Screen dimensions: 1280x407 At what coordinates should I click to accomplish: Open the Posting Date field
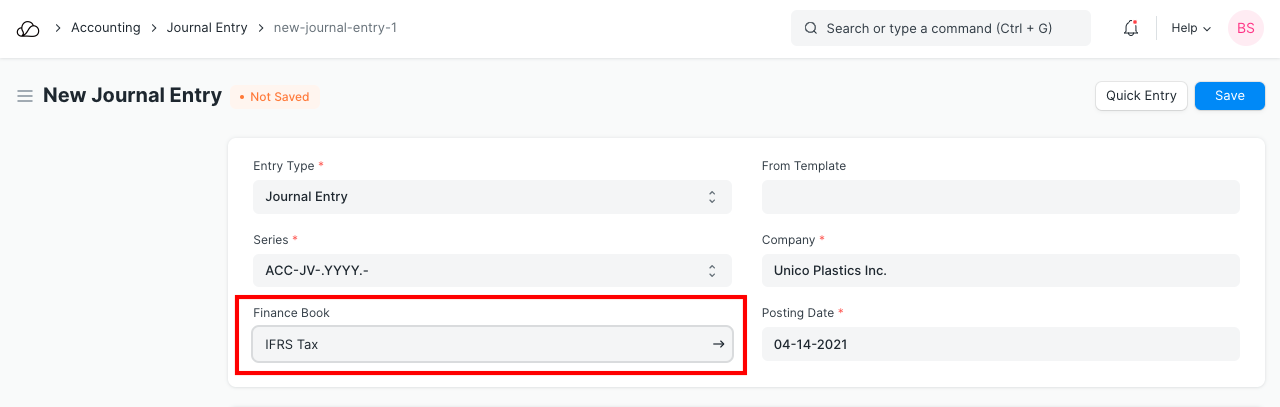tap(1000, 344)
